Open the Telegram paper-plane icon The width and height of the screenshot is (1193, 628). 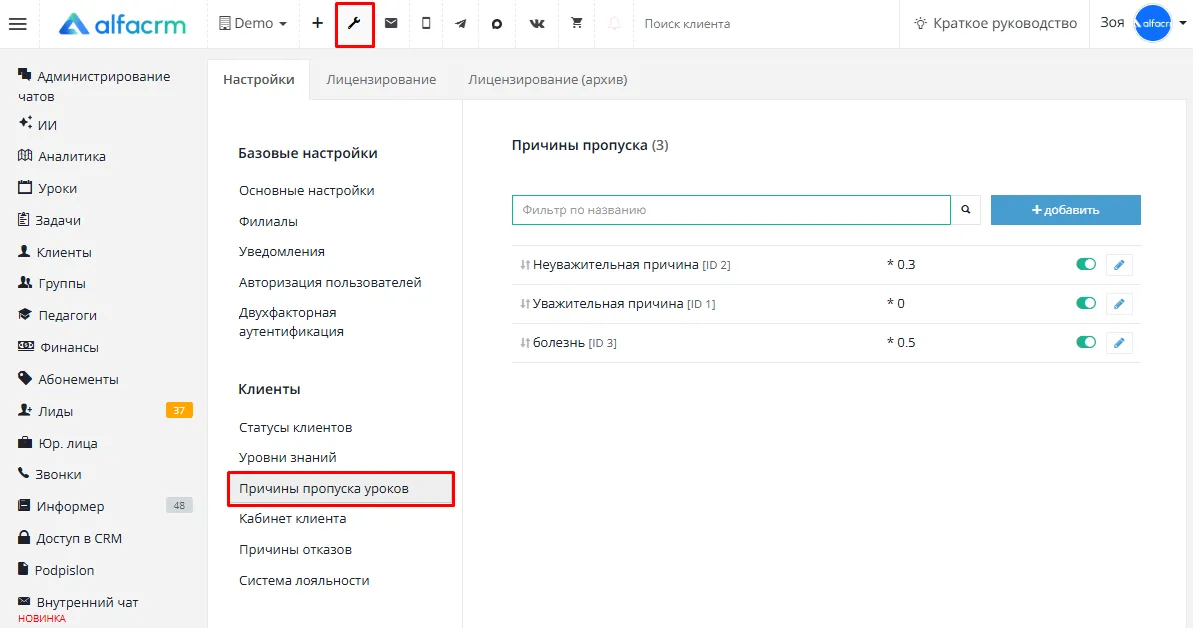(460, 24)
